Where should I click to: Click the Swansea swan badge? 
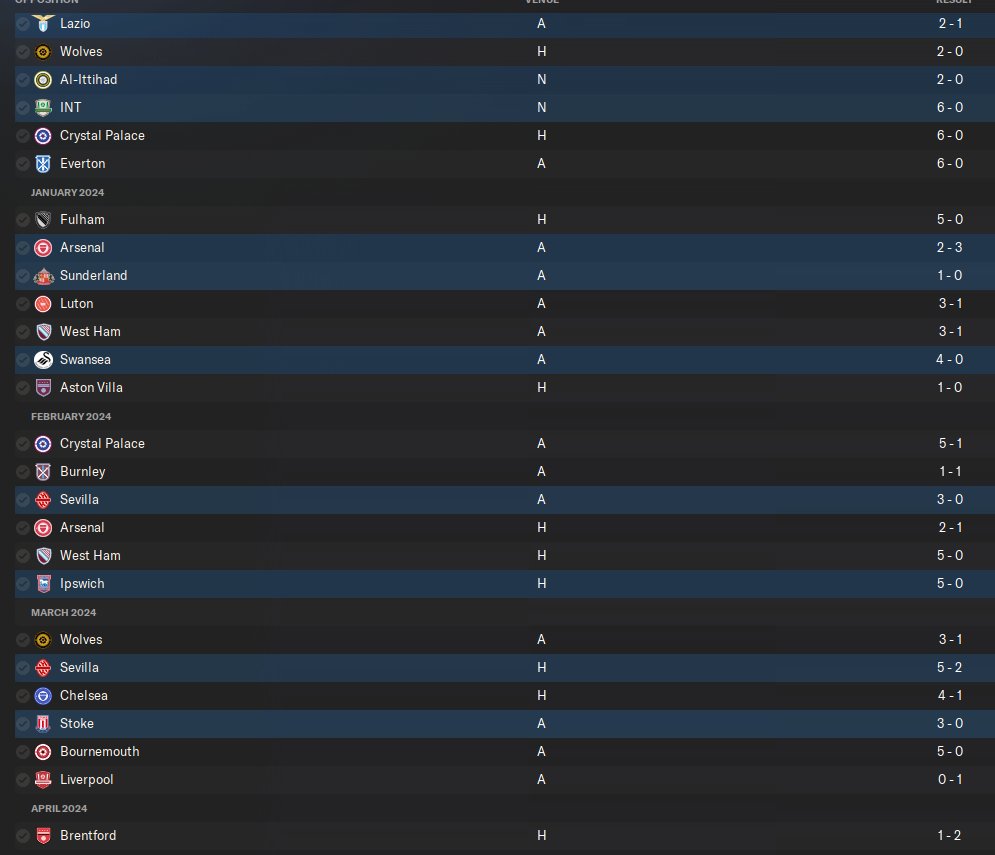click(x=43, y=360)
